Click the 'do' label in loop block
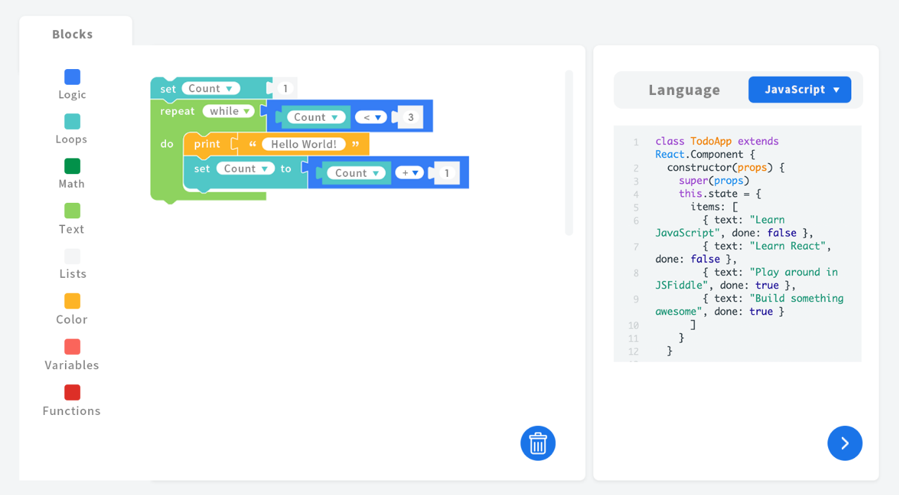The height and width of the screenshot is (495, 899). pos(167,144)
